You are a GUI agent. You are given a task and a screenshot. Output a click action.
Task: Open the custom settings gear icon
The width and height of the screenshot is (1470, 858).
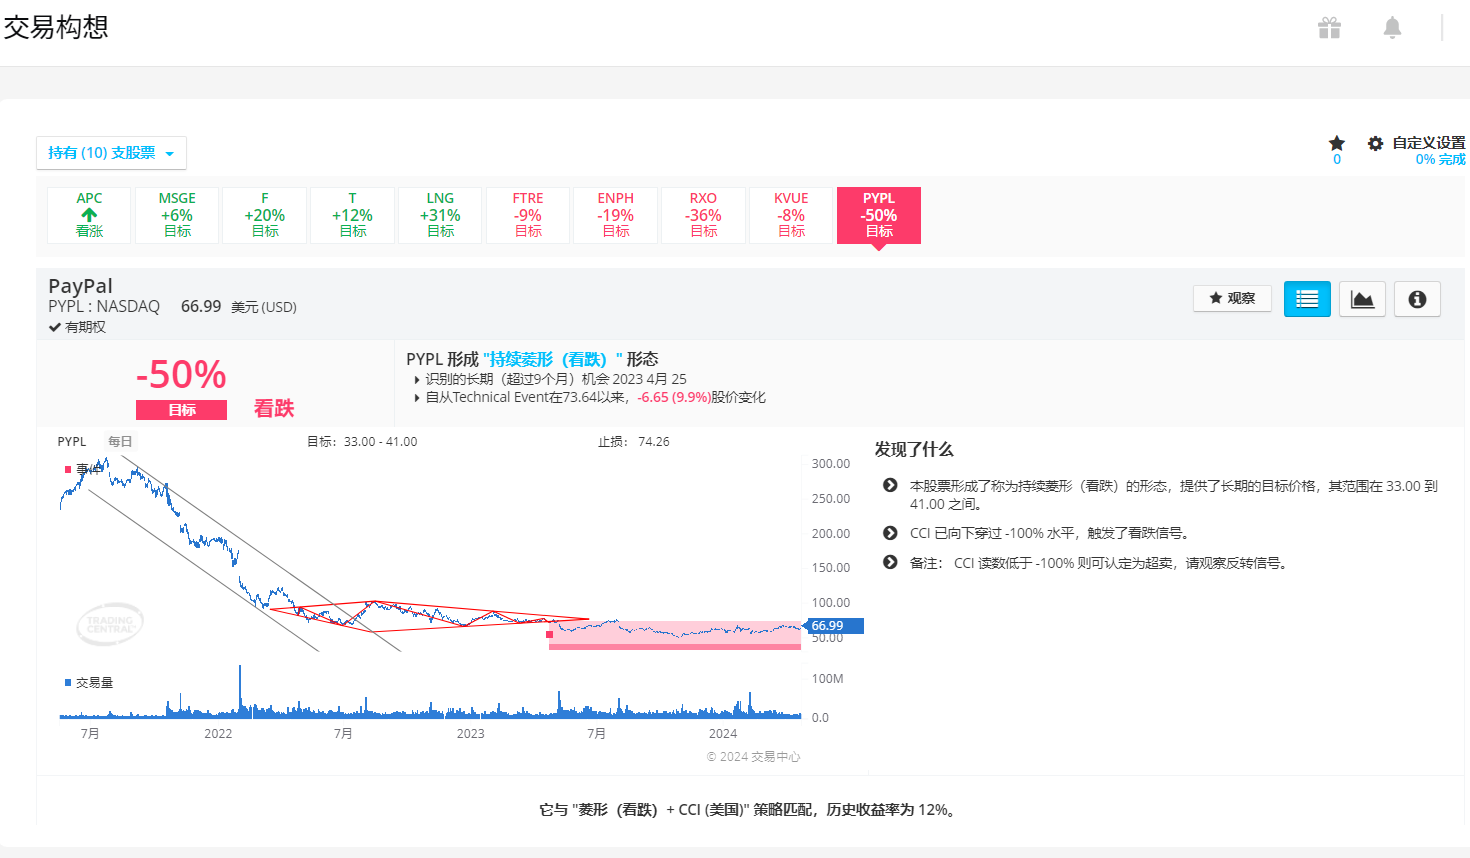(x=1376, y=143)
